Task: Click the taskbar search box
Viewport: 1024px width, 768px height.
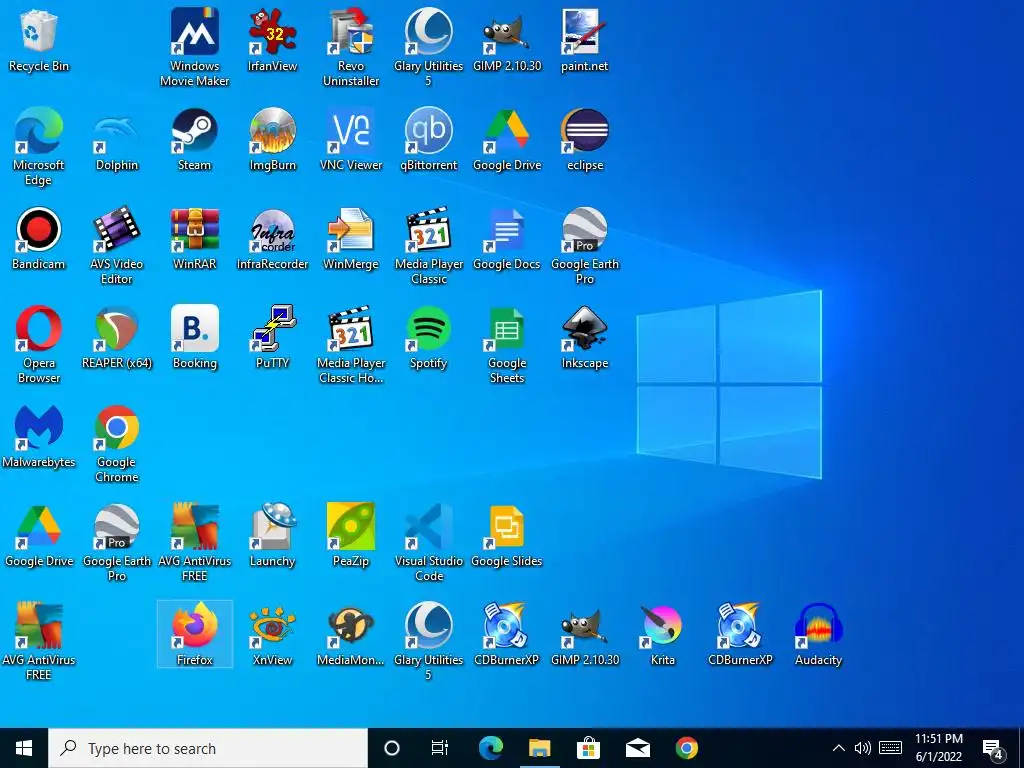Action: pos(208,748)
